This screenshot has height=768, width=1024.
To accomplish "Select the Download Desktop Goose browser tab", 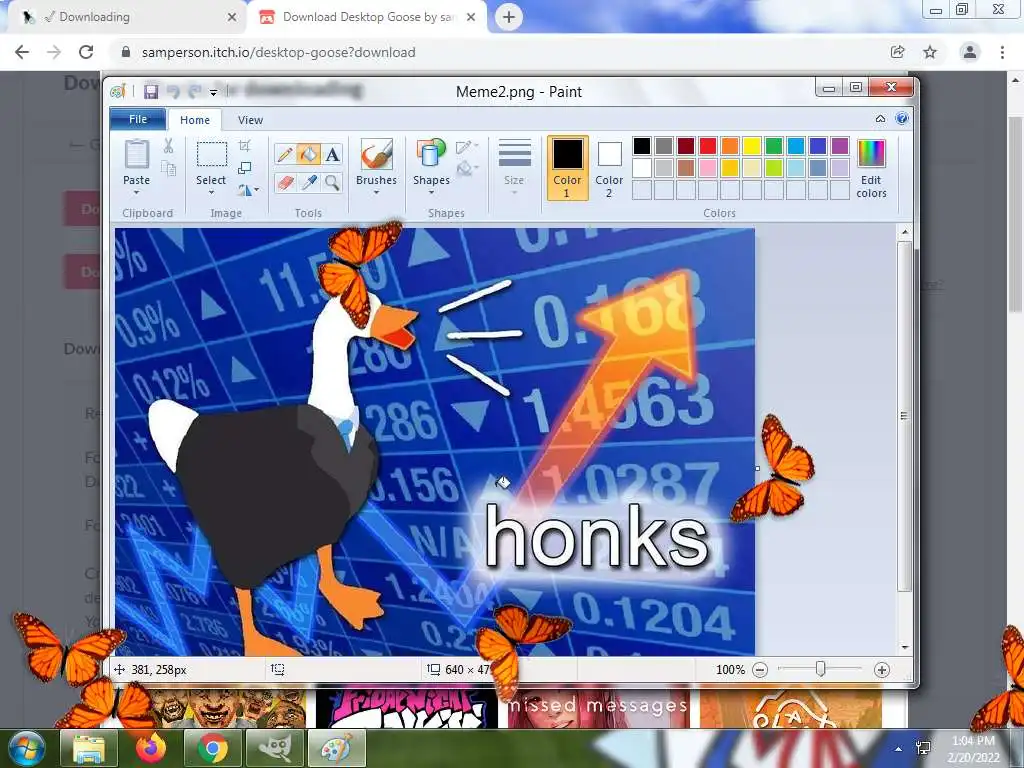I will 366,17.
